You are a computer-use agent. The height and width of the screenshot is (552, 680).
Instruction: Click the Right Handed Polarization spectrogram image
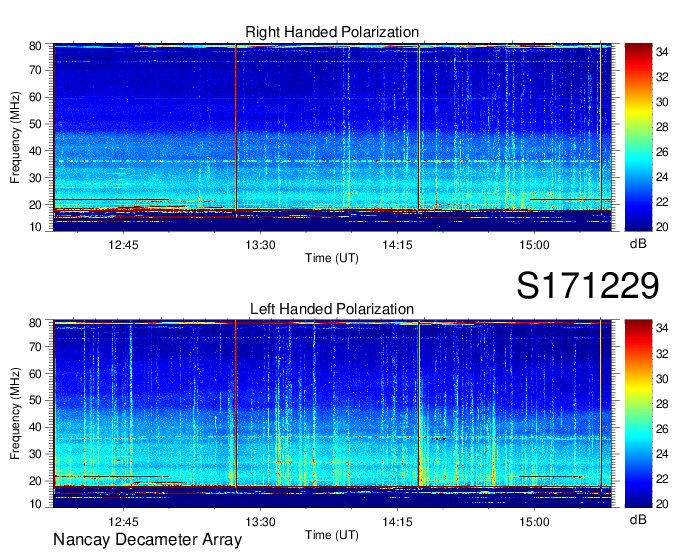(332, 137)
